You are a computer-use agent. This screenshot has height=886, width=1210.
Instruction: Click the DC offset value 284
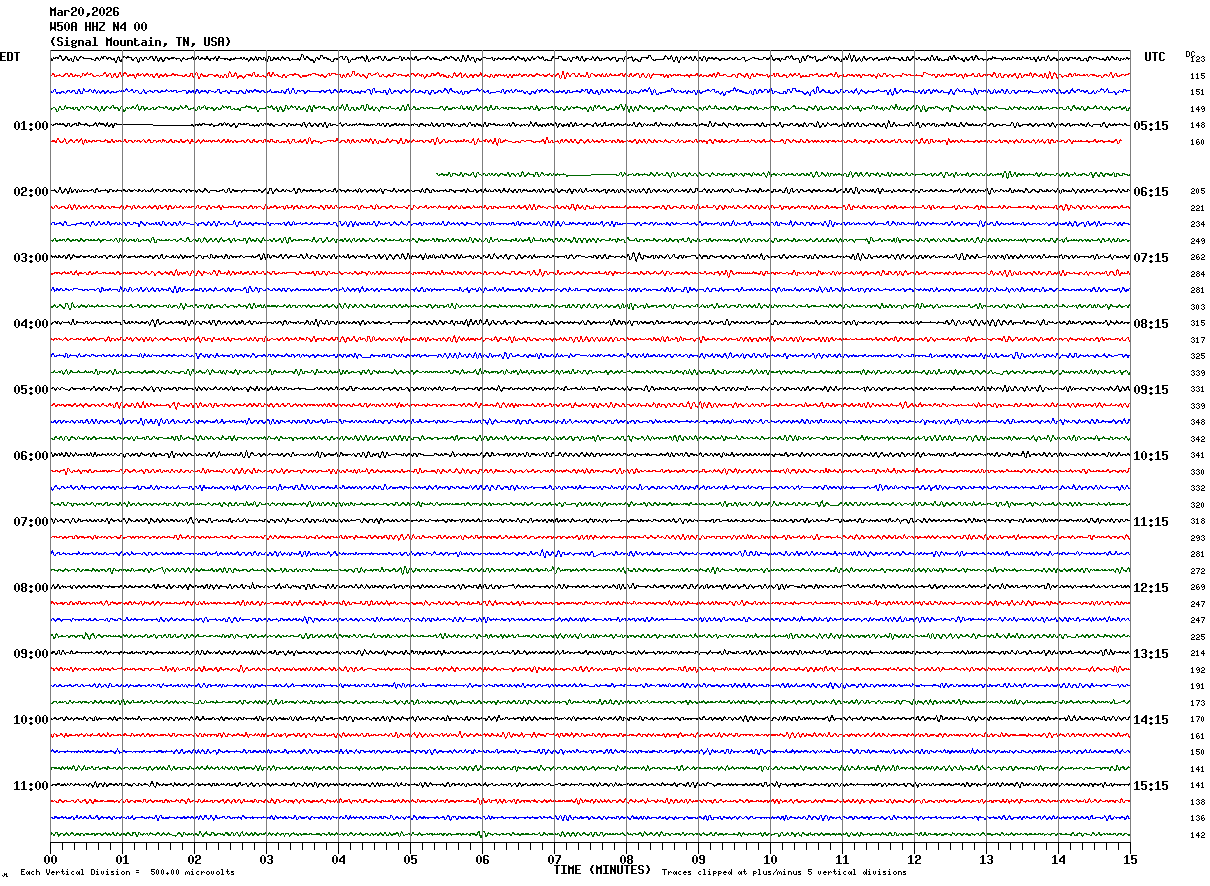pyautogui.click(x=1197, y=274)
